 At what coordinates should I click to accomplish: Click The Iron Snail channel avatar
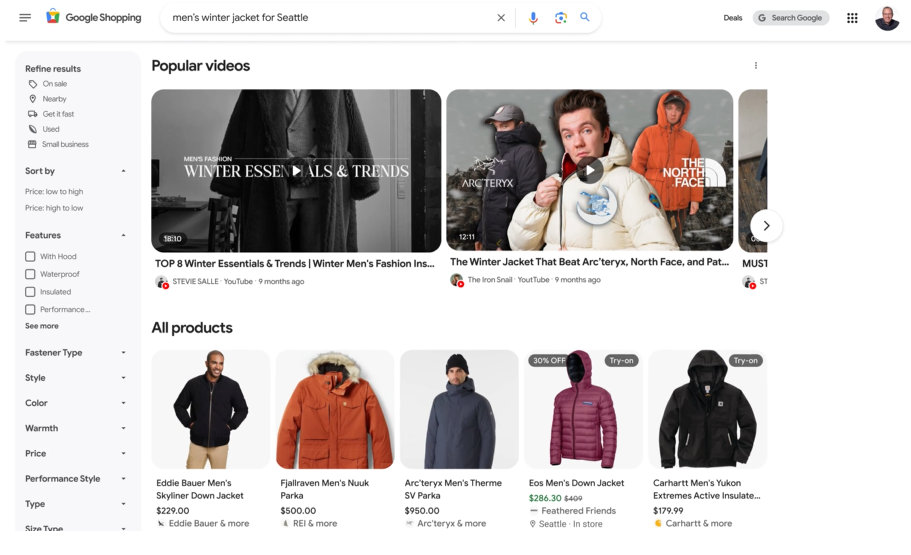[x=457, y=280]
